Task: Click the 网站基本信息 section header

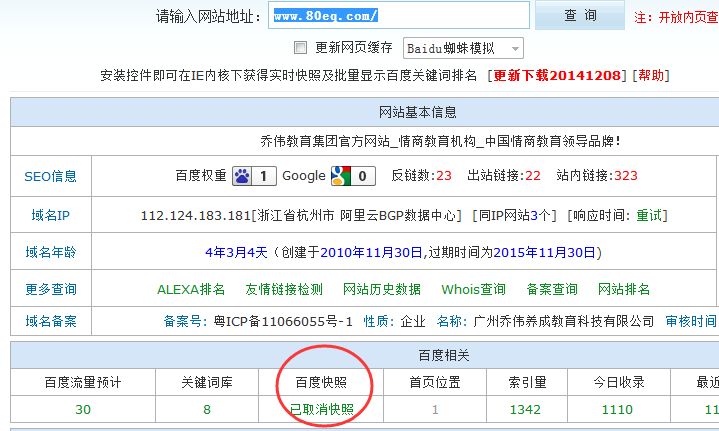Action: tap(417, 112)
